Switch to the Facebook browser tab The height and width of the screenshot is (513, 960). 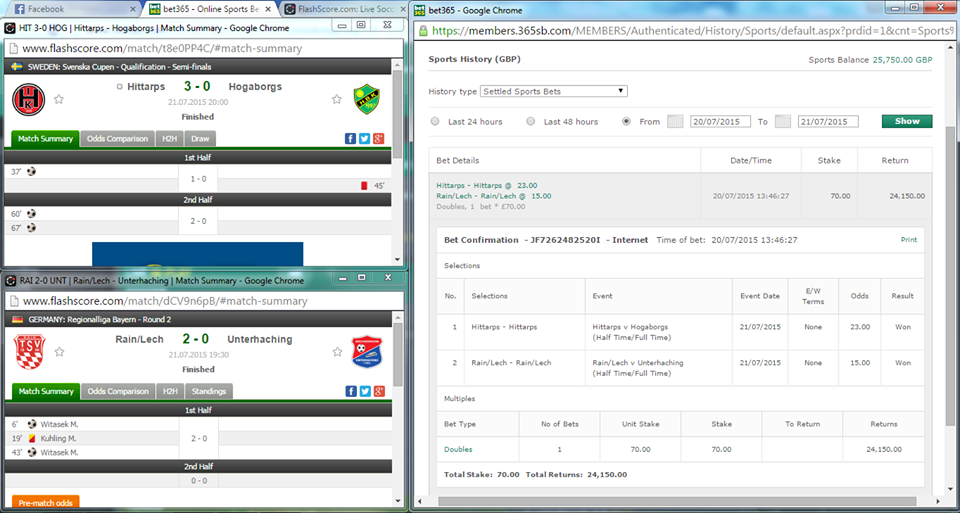(x=72, y=9)
